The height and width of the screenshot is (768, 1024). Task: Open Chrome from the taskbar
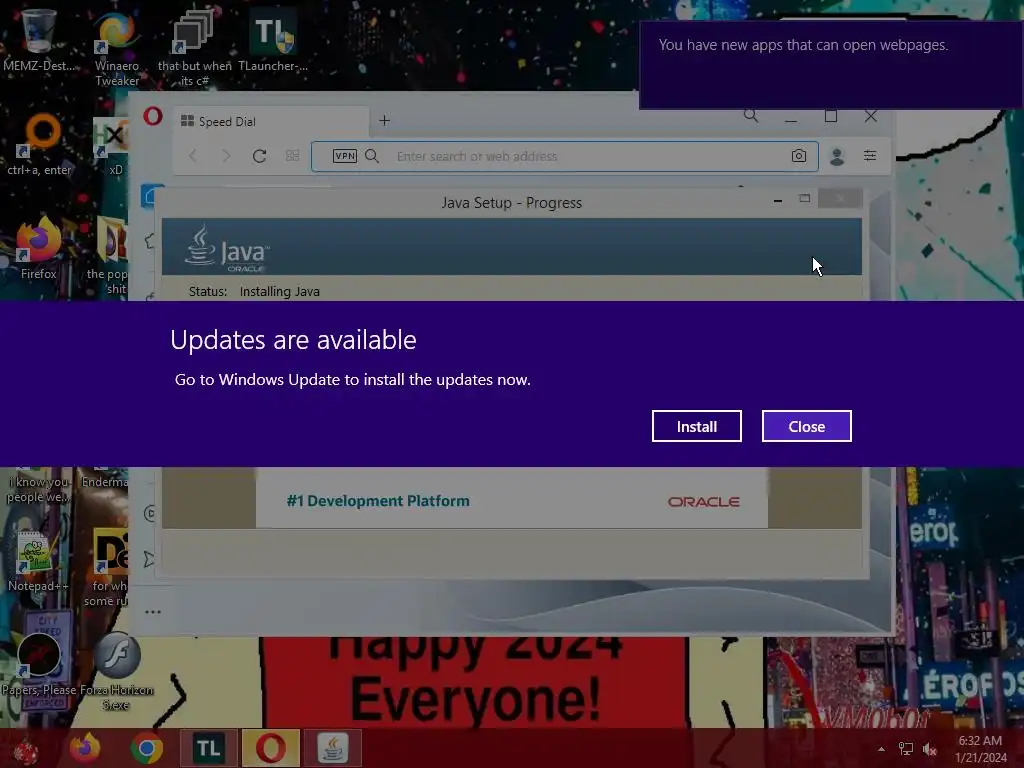pyautogui.click(x=147, y=748)
